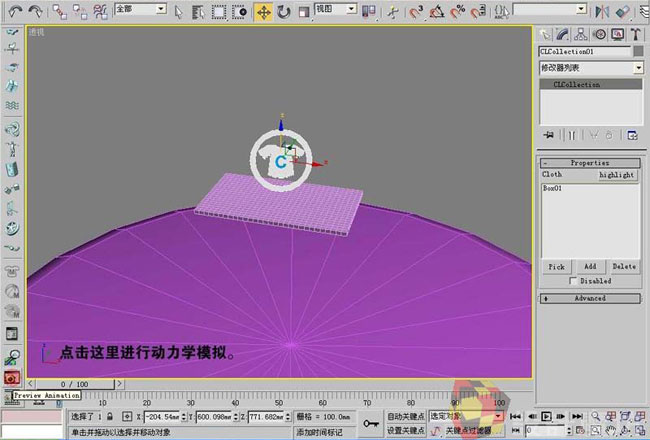Screen dimensions: 650x440
Task: Enable the Disabled checkbox
Action: click(x=573, y=281)
